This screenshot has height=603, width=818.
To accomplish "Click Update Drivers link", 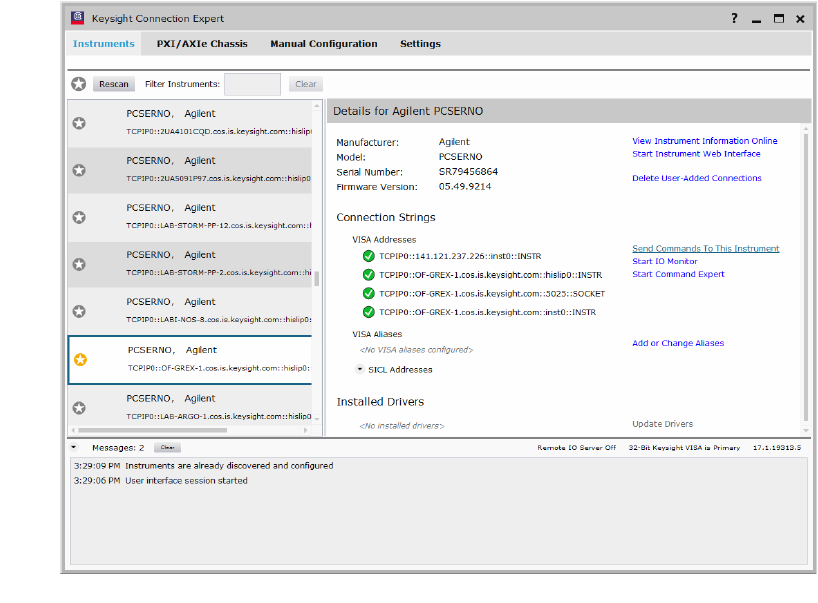I will 663,424.
